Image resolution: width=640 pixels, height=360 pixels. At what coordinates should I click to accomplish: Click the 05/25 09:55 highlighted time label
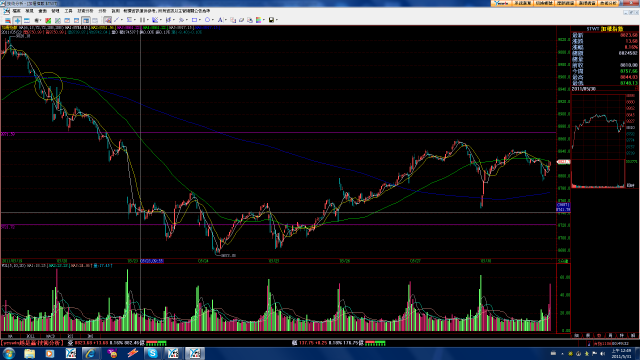[x=152, y=261]
